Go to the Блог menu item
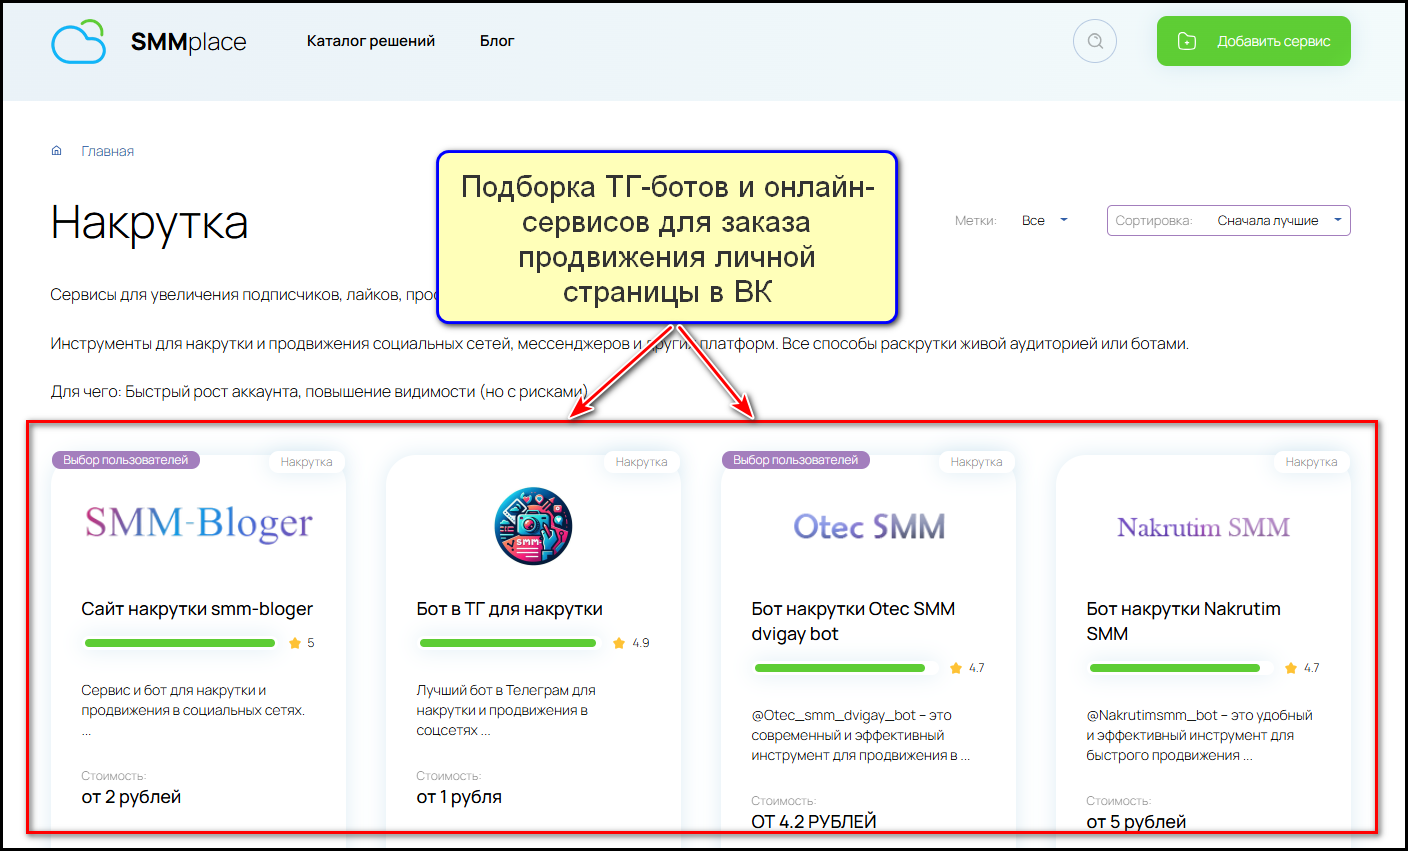Image resolution: width=1408 pixels, height=851 pixels. pyautogui.click(x=497, y=41)
